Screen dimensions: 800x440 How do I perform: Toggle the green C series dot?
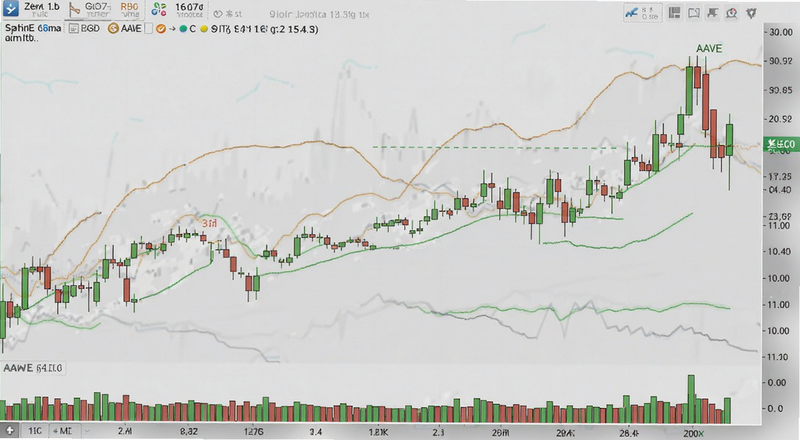pos(183,30)
